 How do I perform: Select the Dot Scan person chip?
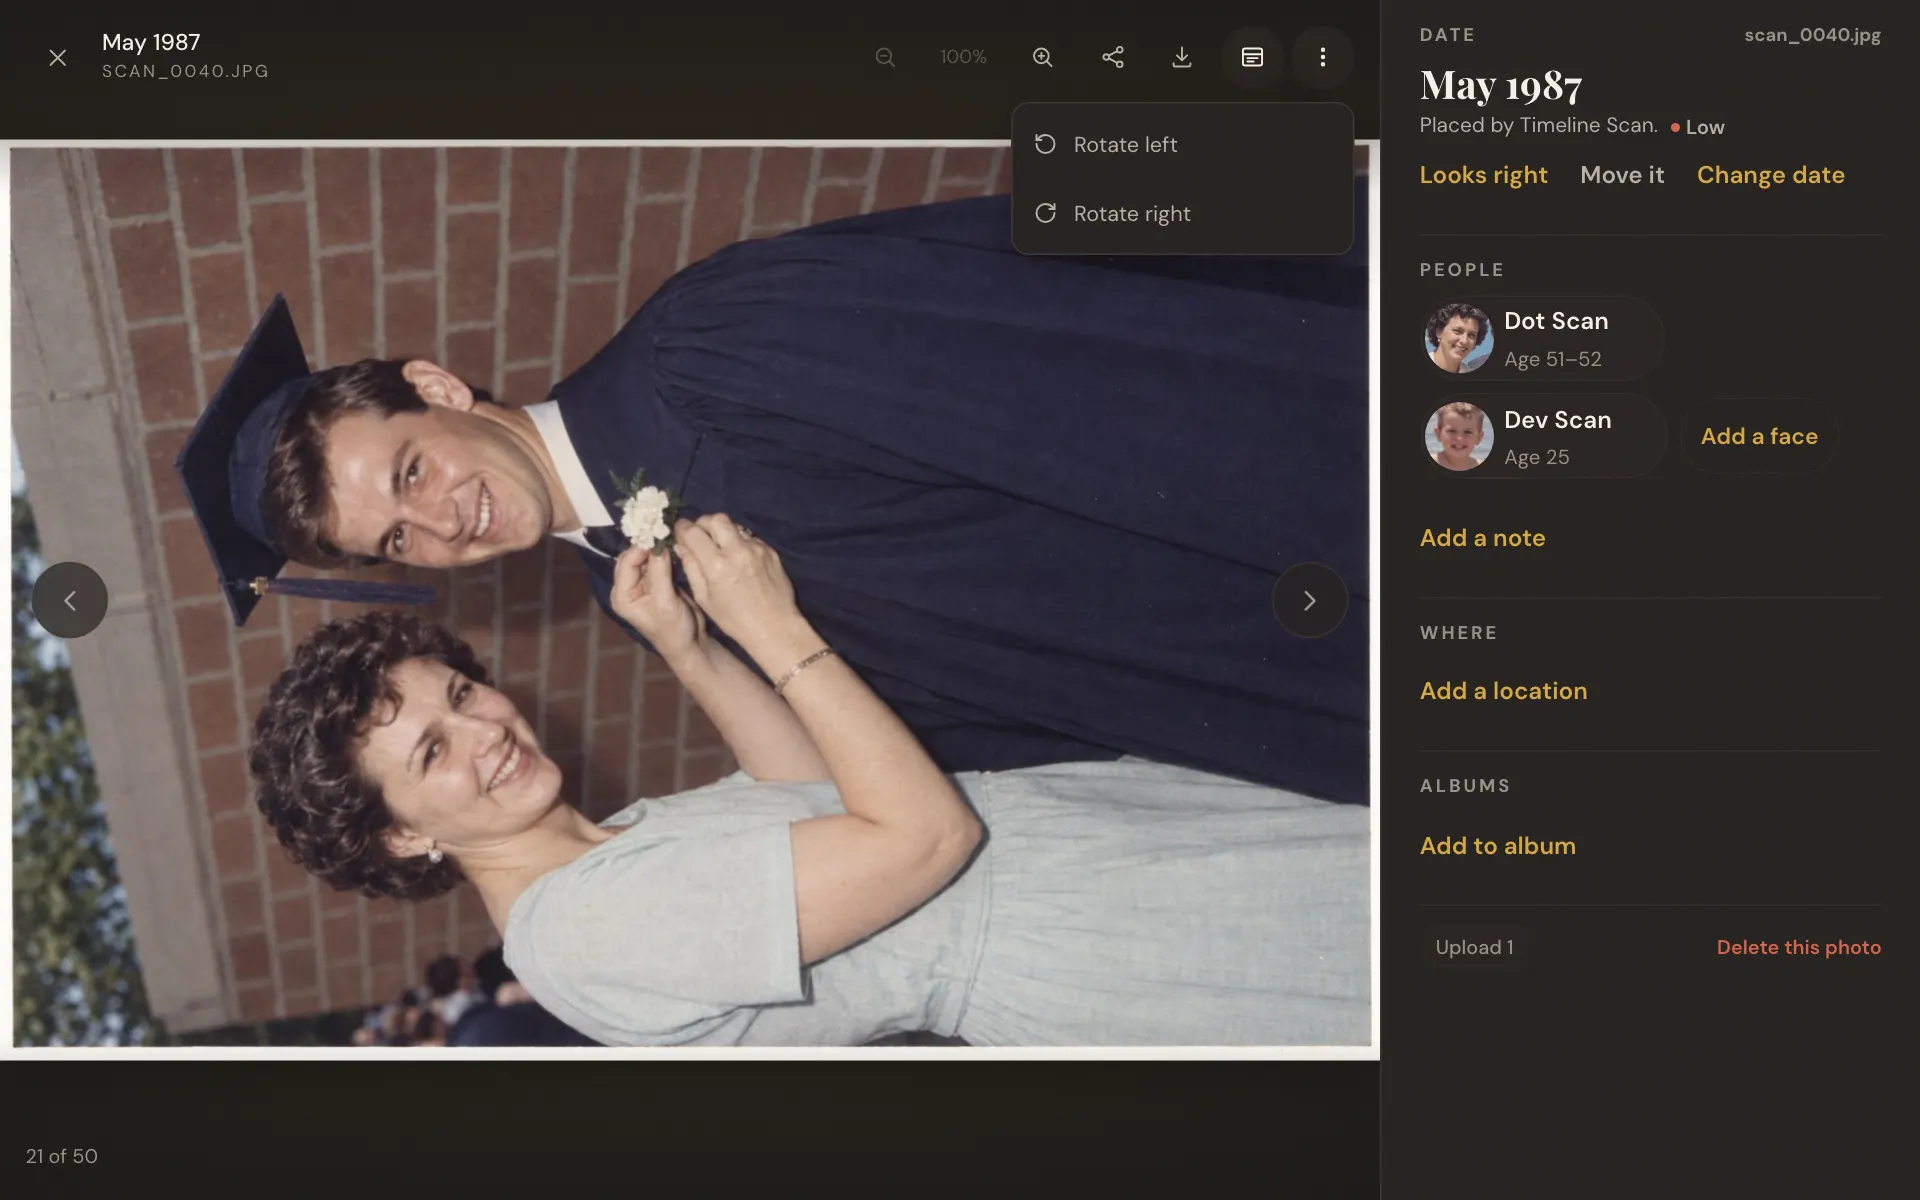pyautogui.click(x=1542, y=339)
